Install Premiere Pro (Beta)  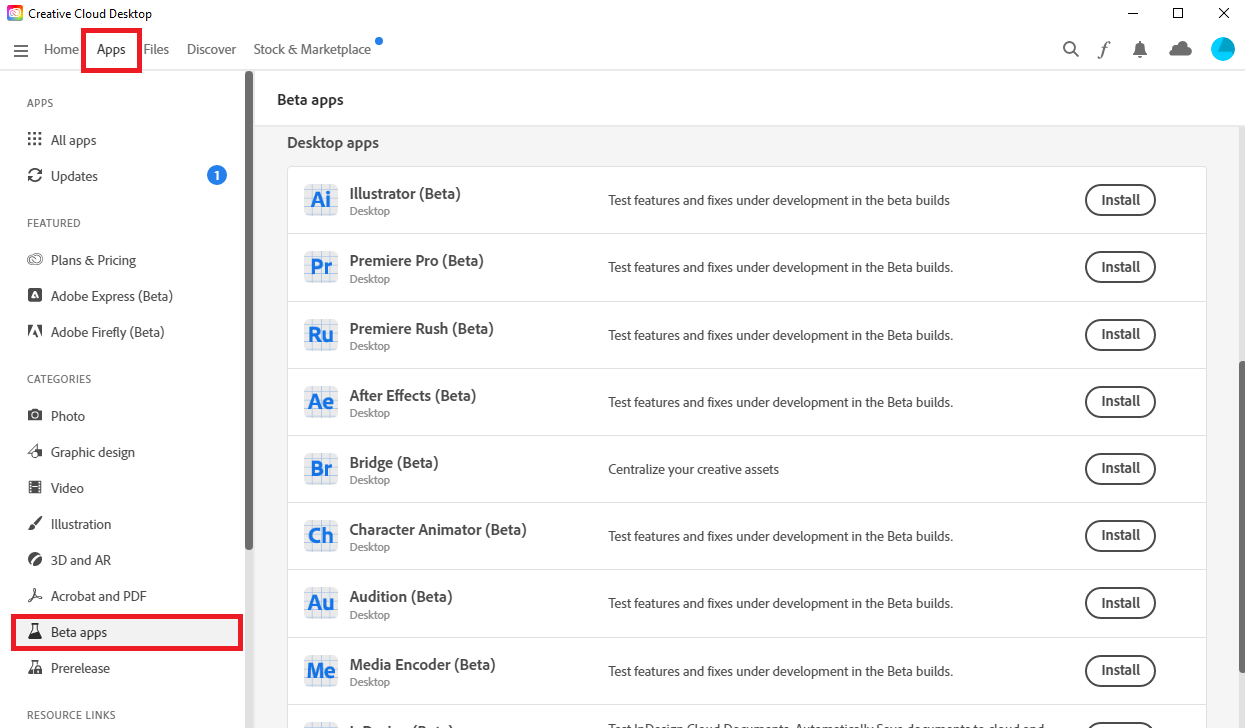(1120, 267)
